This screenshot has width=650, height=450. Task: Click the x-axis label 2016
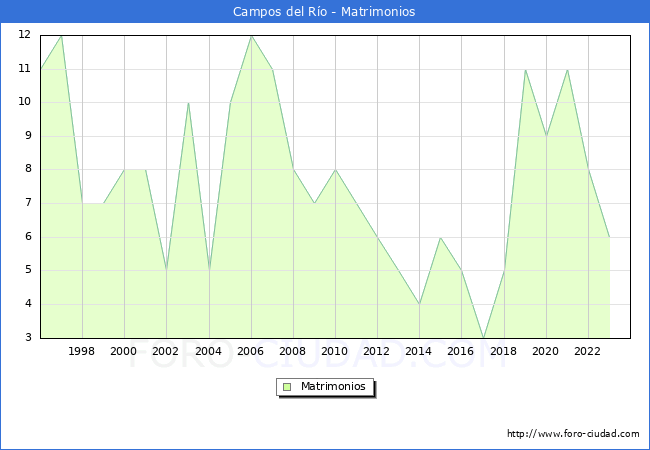(x=461, y=351)
